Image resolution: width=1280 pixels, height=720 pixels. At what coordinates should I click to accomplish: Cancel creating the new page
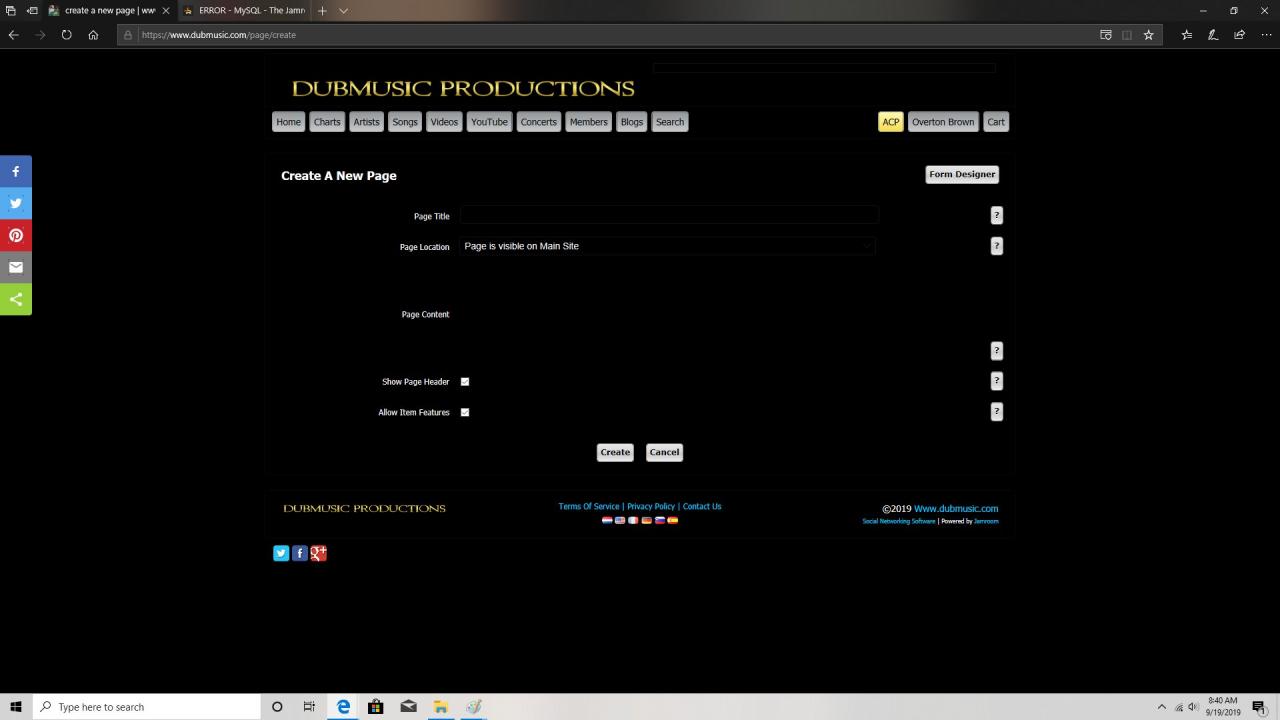(x=664, y=452)
